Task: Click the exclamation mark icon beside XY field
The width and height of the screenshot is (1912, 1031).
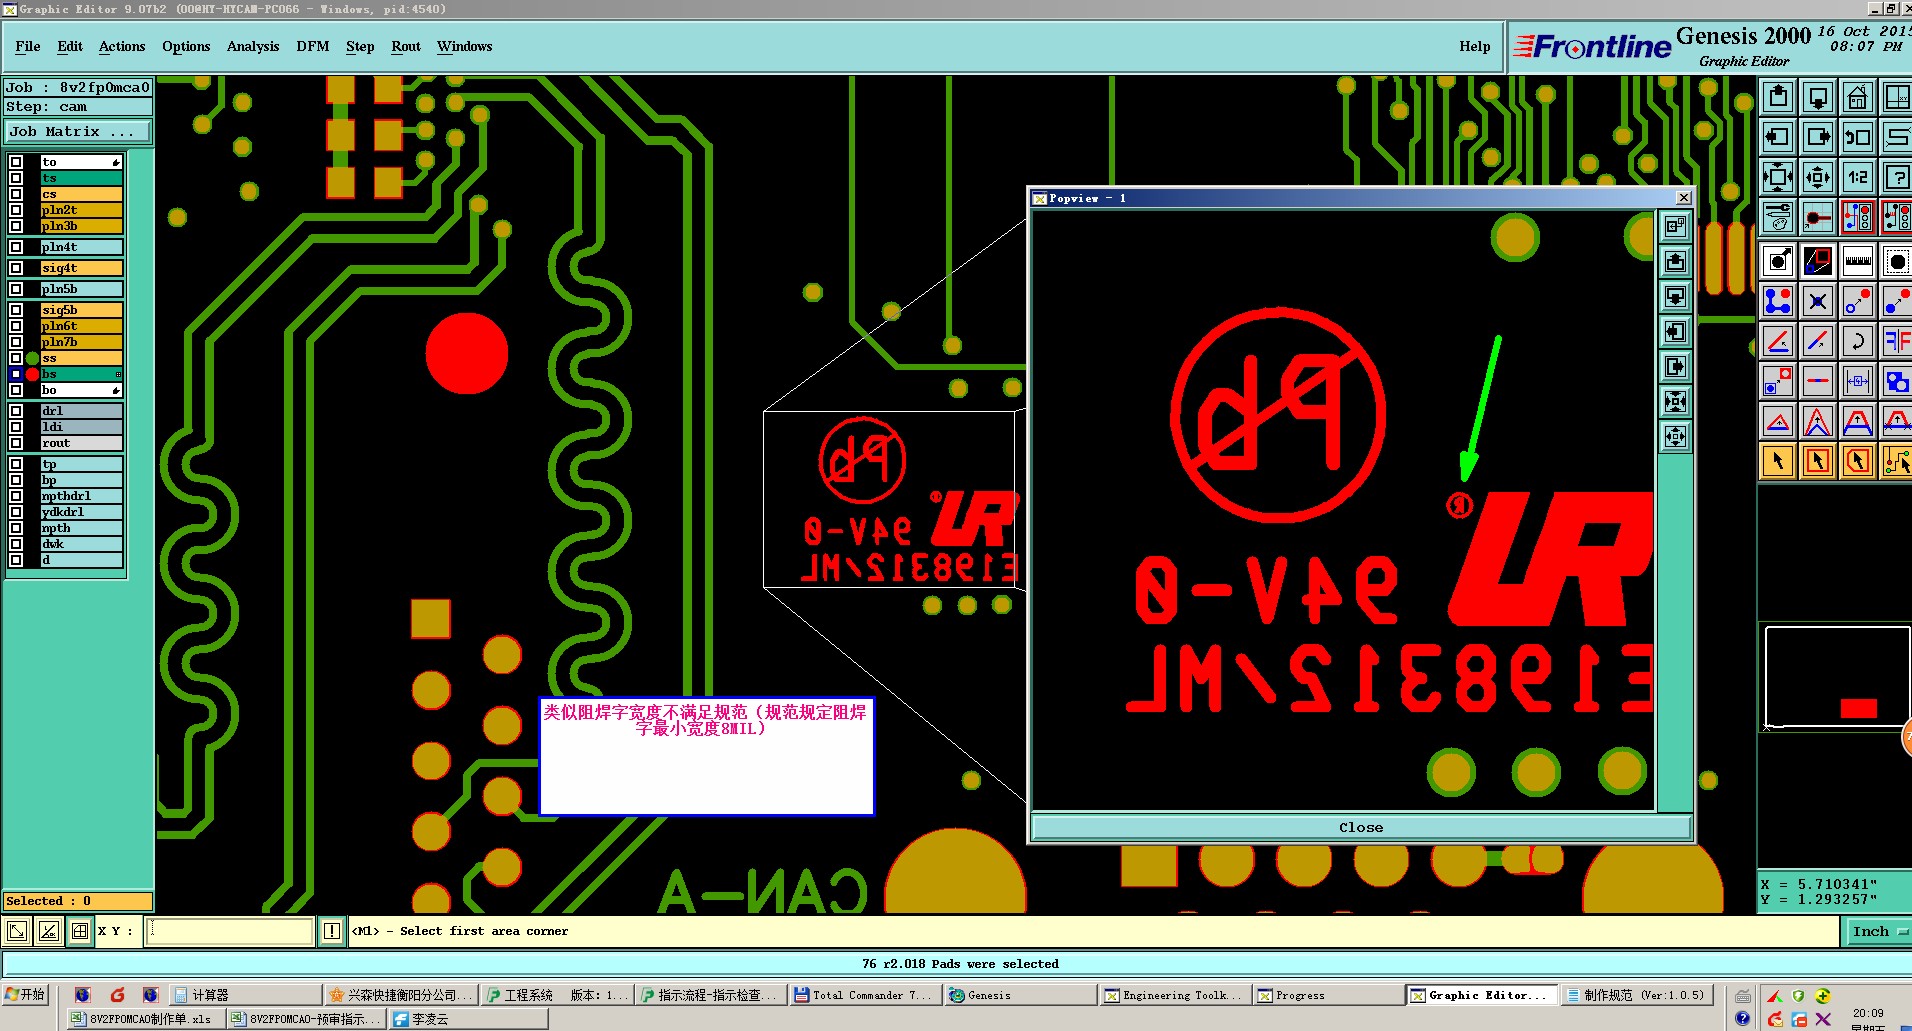Action: [x=332, y=932]
